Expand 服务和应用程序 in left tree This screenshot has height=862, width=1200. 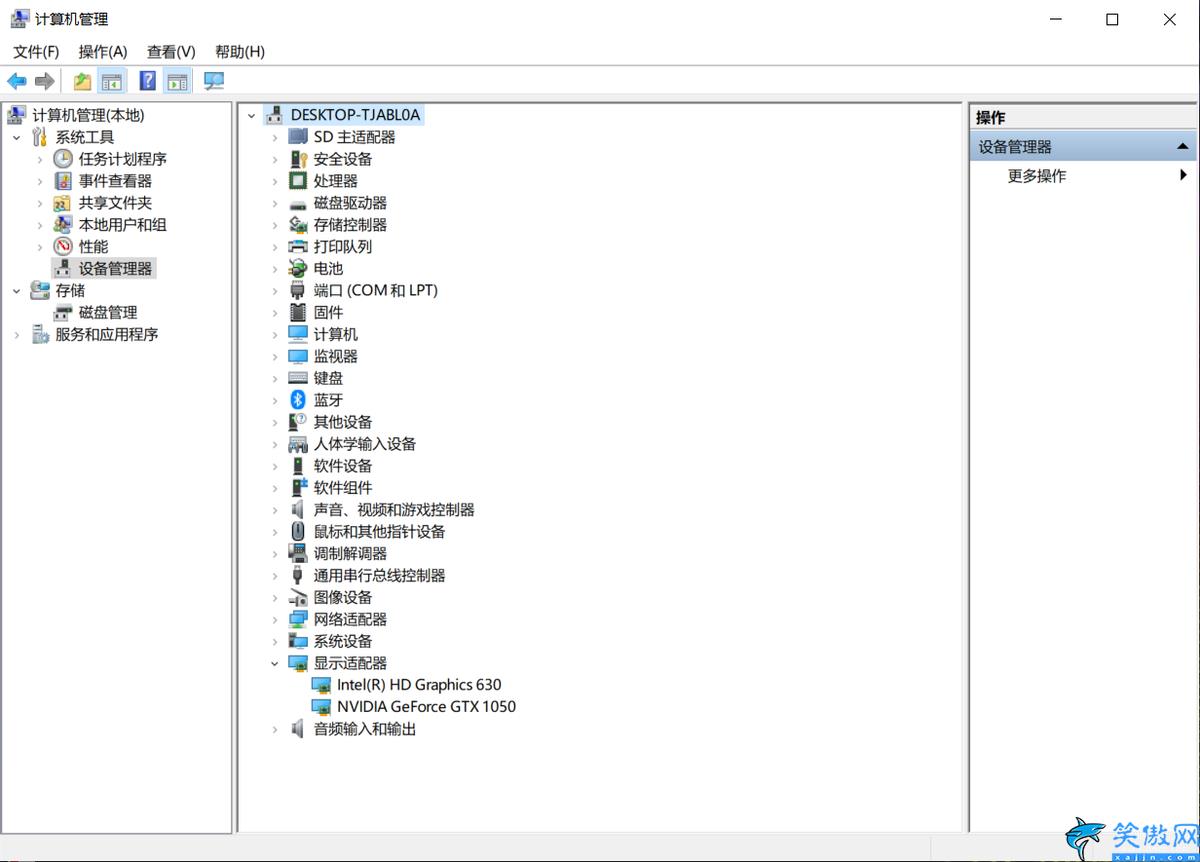click(16, 334)
